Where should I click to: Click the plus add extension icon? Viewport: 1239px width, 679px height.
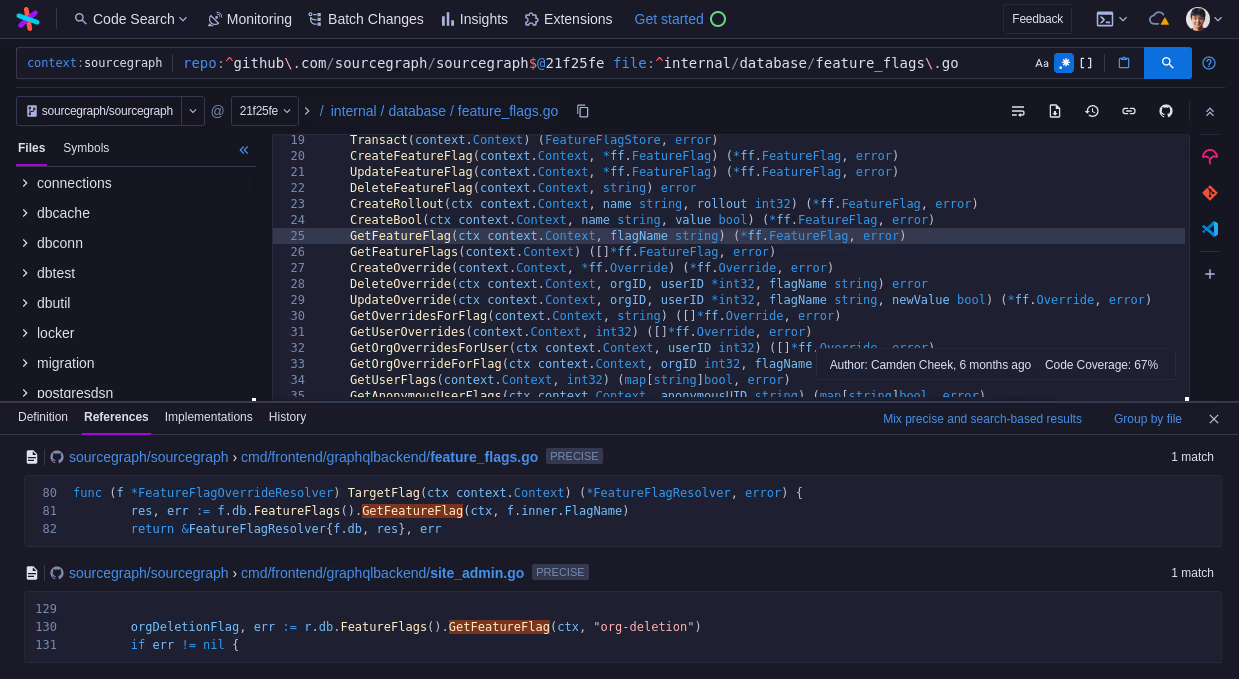(1210, 274)
